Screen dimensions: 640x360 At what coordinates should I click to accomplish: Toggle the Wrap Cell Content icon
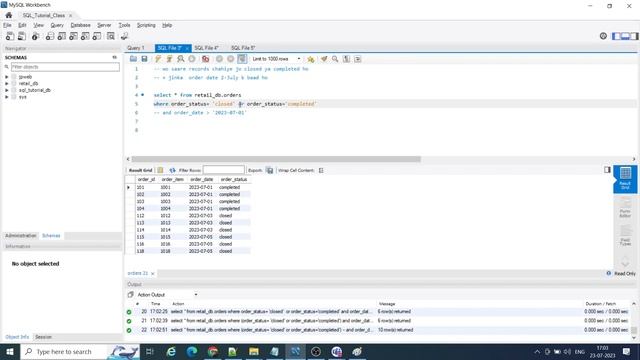click(x=321, y=170)
